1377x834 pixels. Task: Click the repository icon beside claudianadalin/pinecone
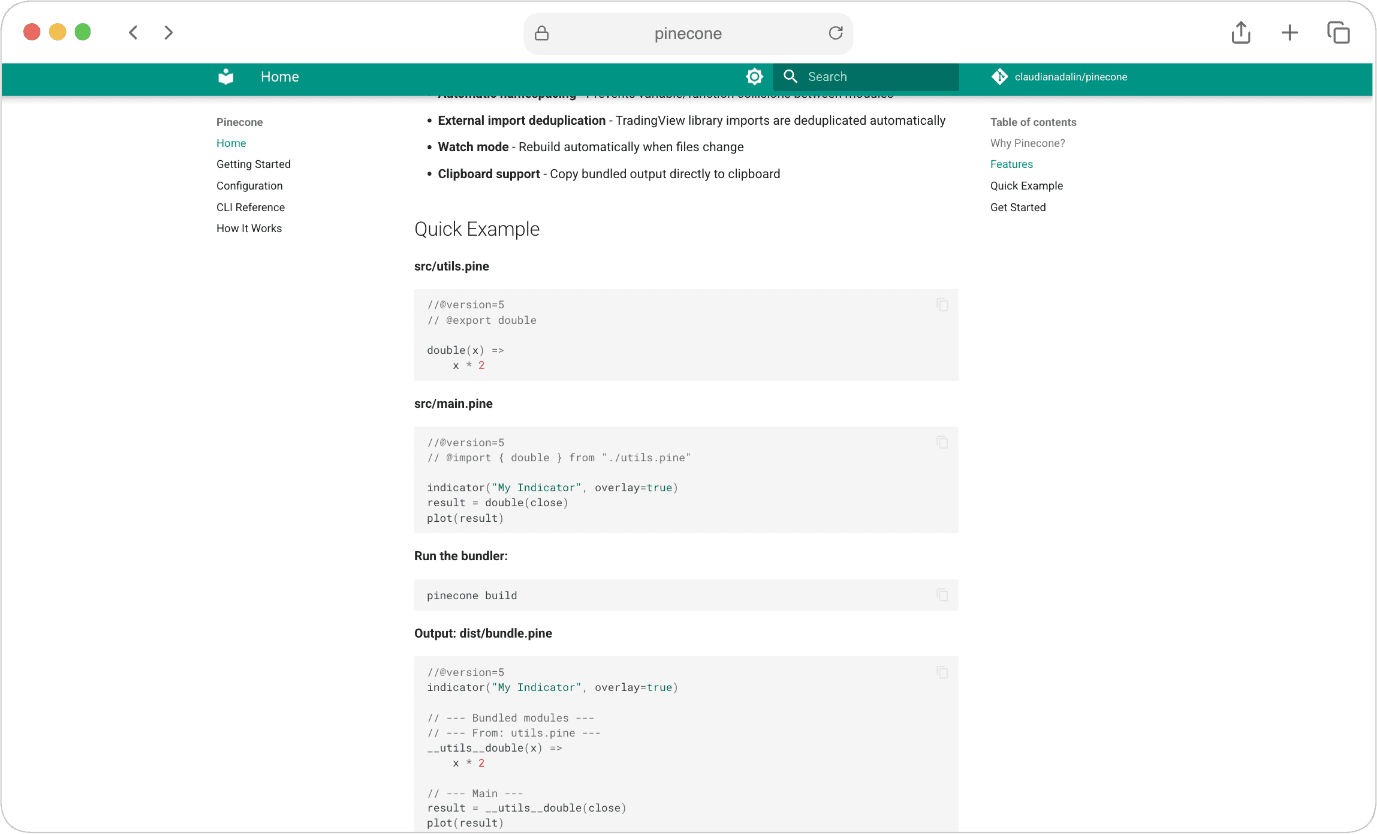999,76
